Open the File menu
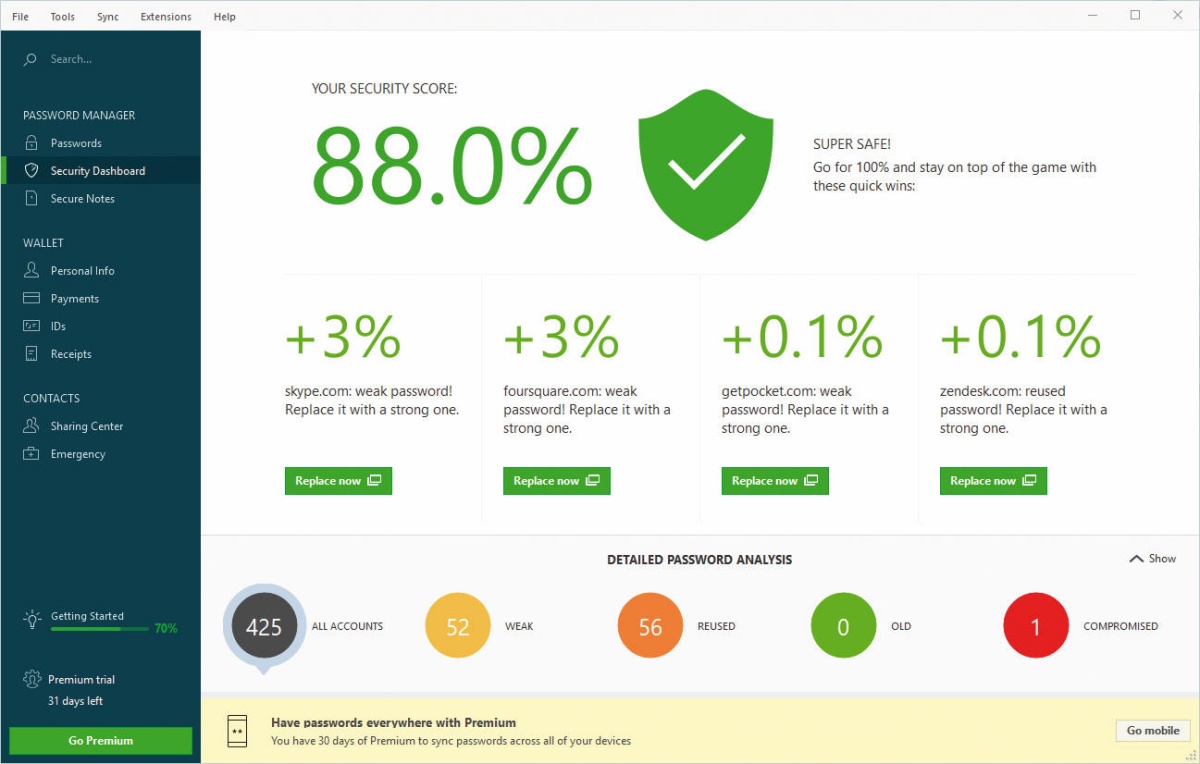The height and width of the screenshot is (764, 1200). tap(20, 17)
